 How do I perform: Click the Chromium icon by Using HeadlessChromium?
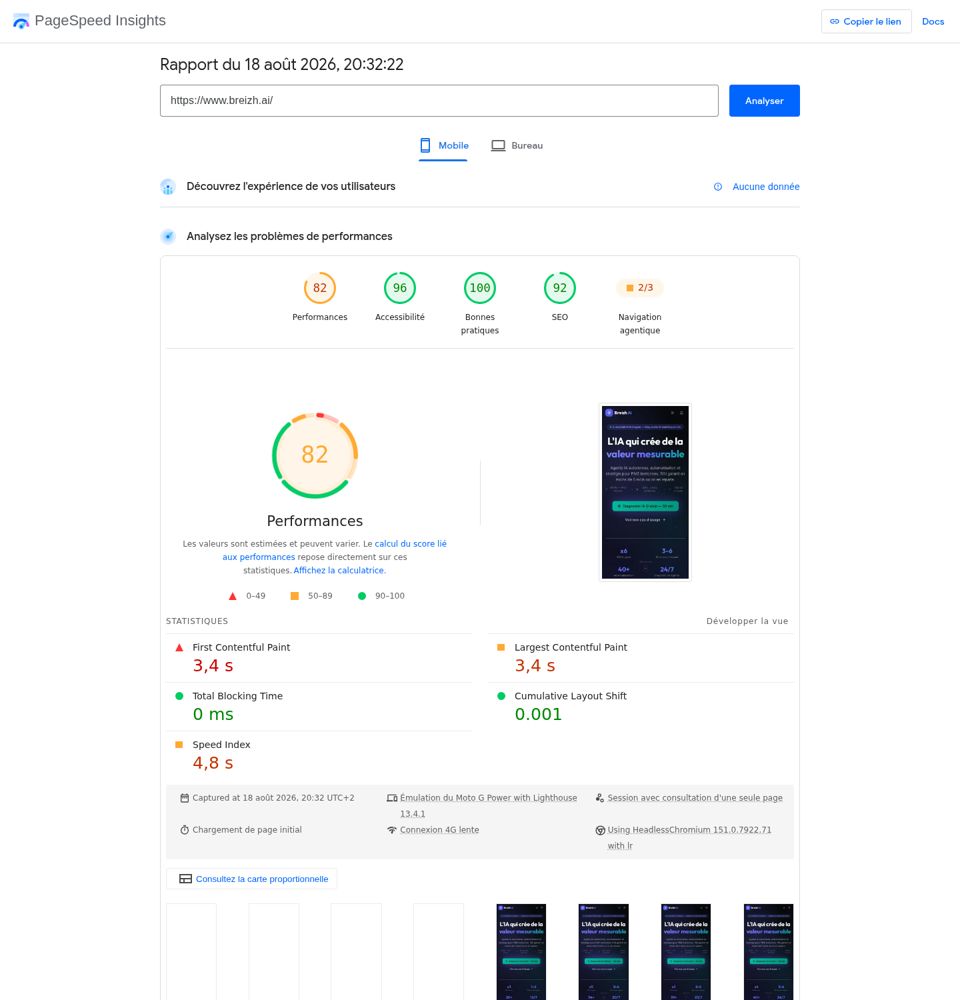pyautogui.click(x=600, y=830)
